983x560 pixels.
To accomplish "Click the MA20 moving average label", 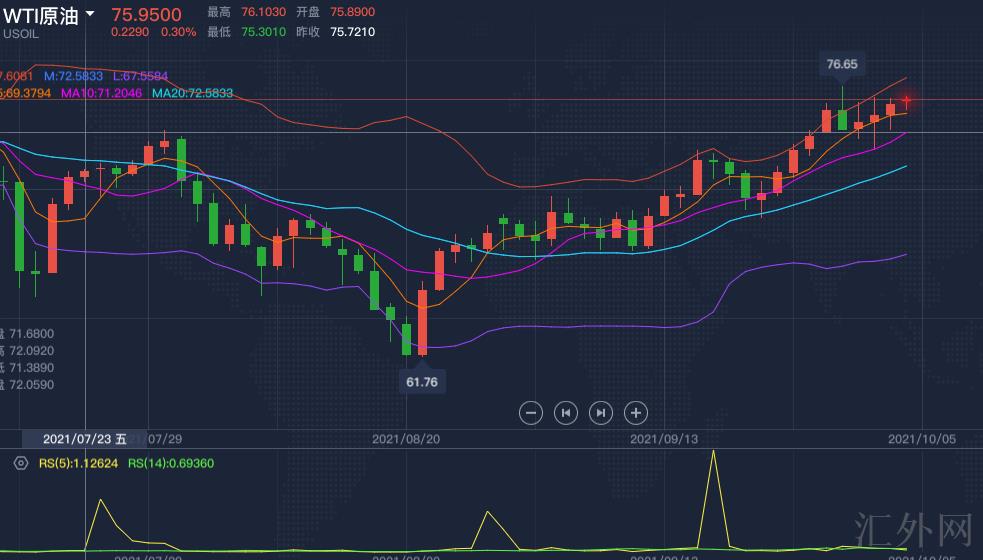I will click(x=192, y=93).
